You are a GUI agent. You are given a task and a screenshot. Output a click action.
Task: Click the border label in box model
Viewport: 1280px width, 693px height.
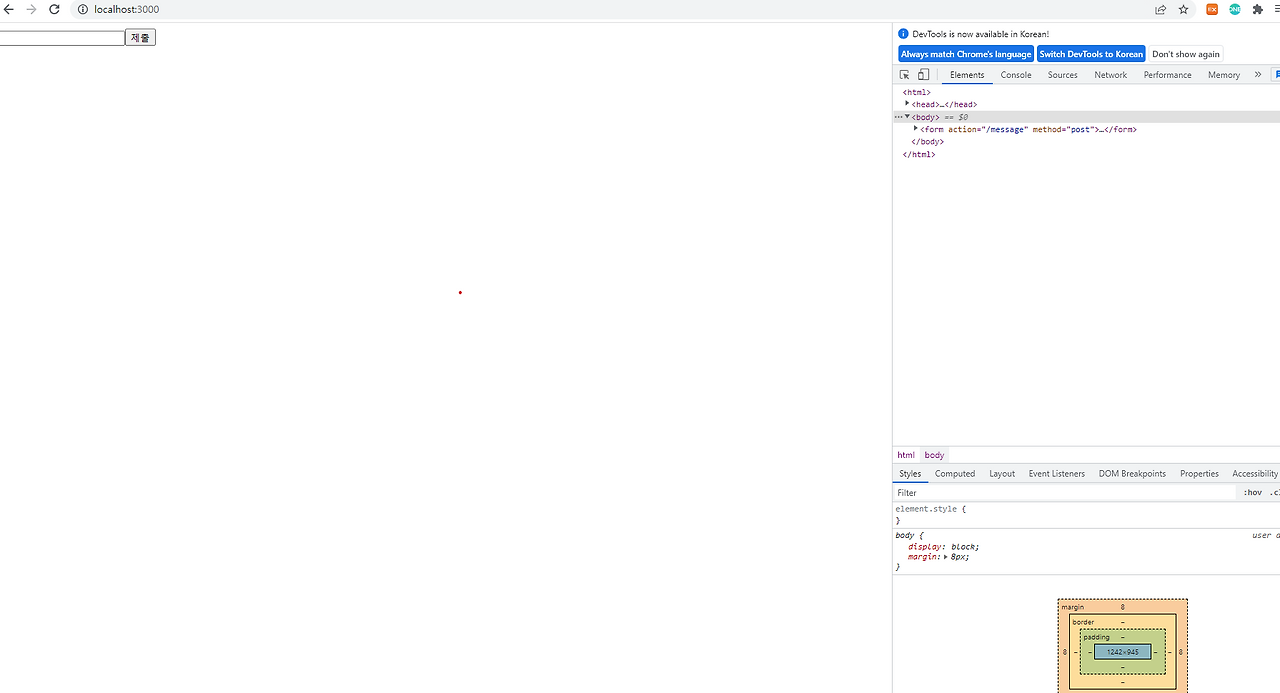pos(1083,622)
